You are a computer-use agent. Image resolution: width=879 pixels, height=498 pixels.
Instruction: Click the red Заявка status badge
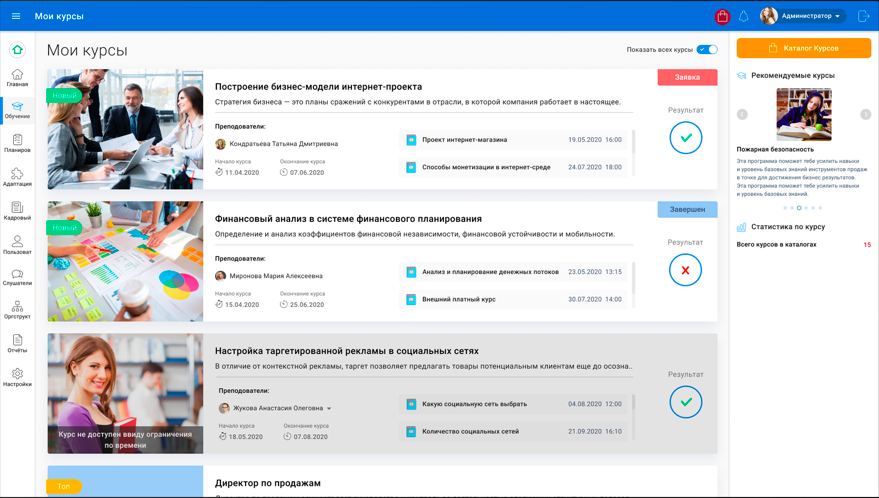pos(687,77)
